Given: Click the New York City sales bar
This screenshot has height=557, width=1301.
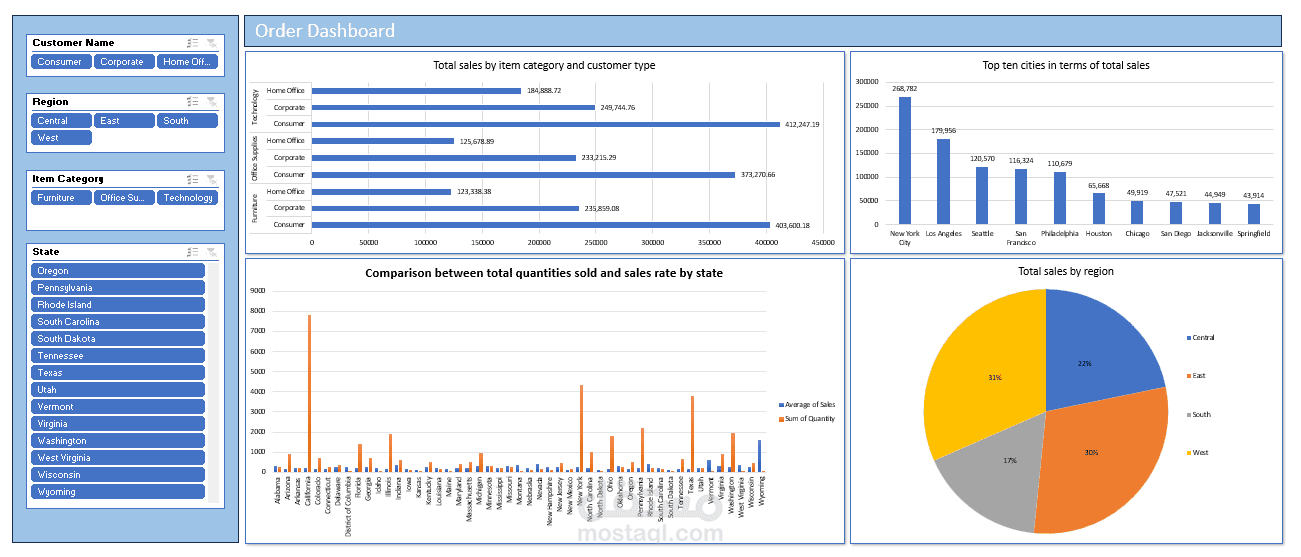Looking at the screenshot, I should pos(905,160).
